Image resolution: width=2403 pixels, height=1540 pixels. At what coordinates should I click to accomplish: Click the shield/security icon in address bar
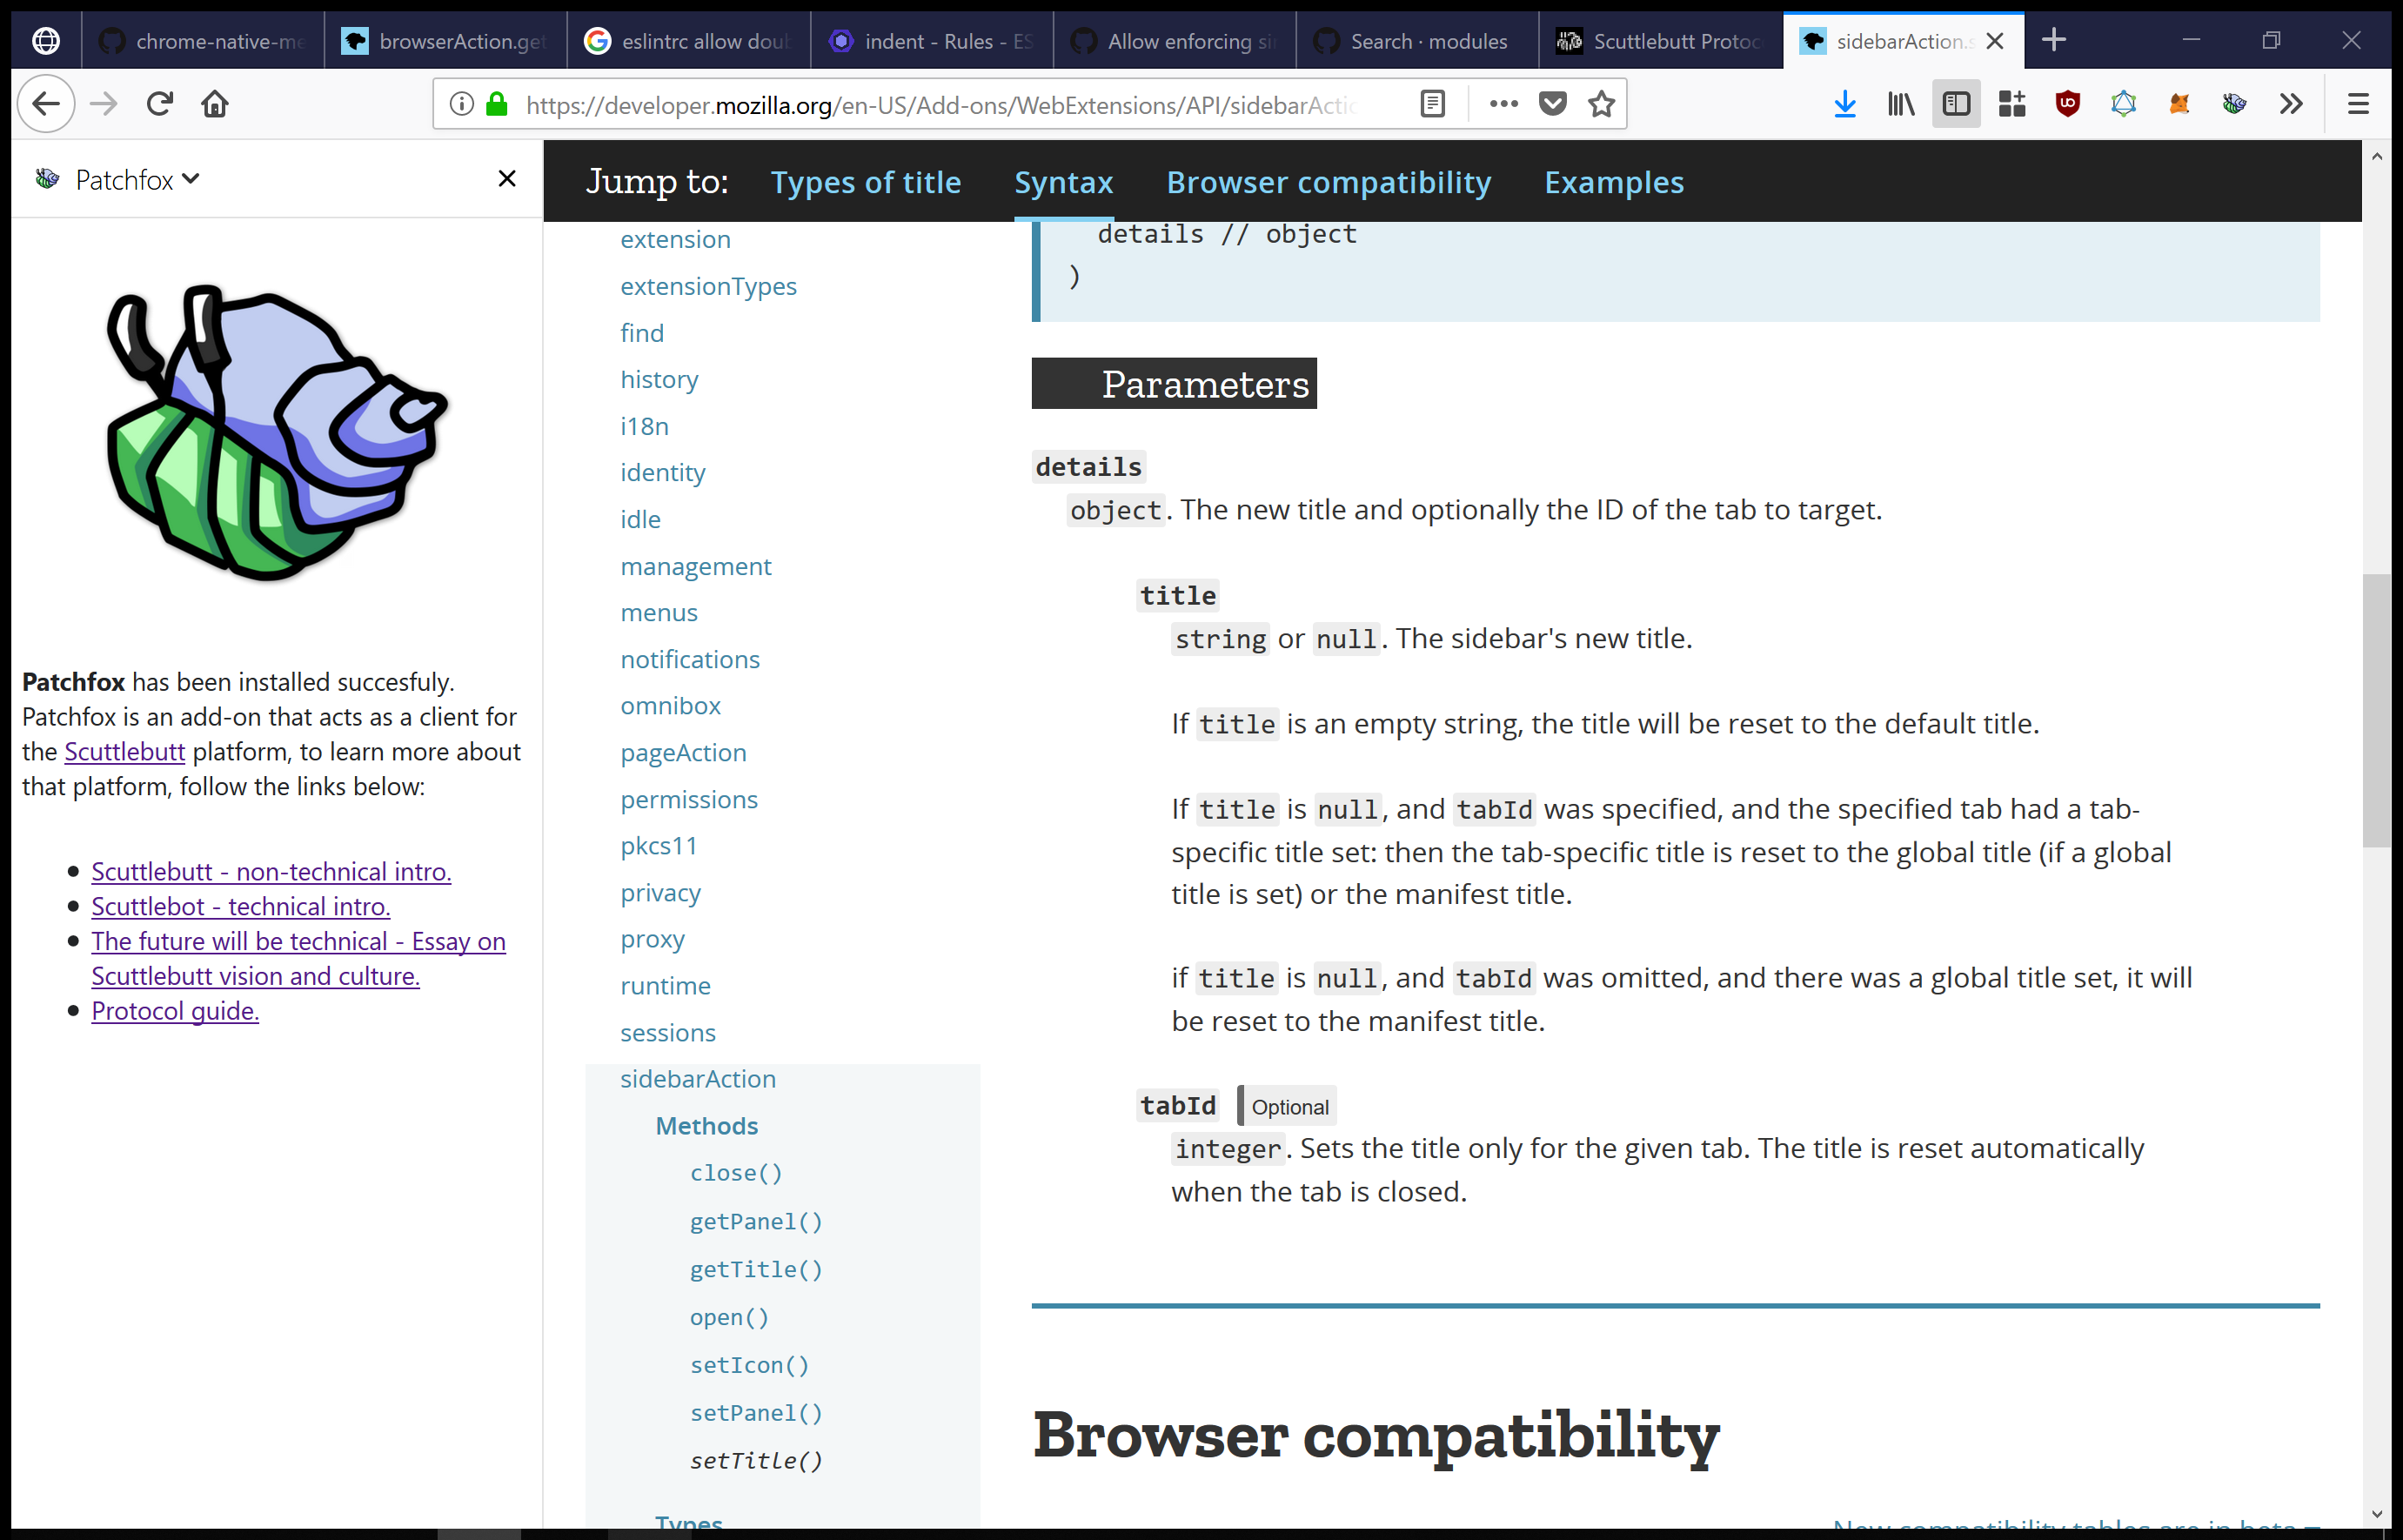(496, 104)
